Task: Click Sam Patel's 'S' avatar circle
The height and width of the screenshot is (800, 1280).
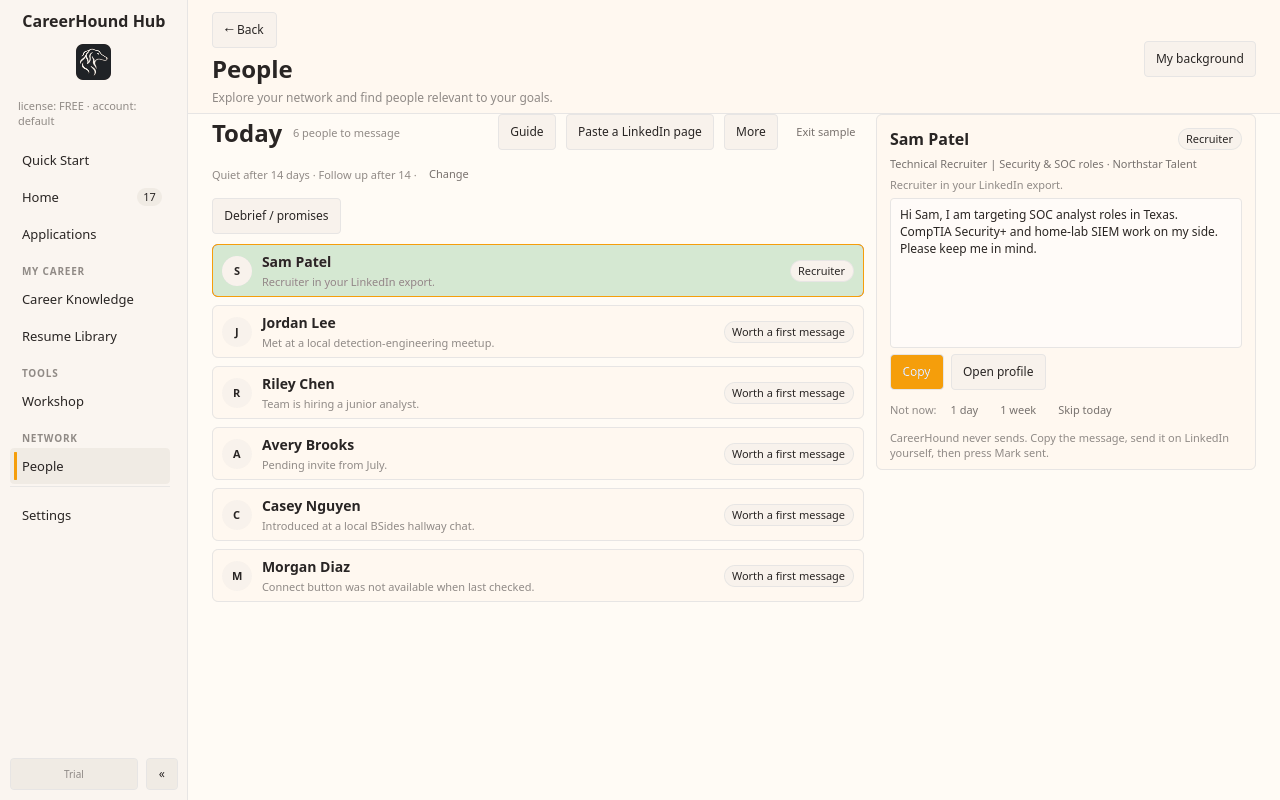Action: tap(237, 271)
